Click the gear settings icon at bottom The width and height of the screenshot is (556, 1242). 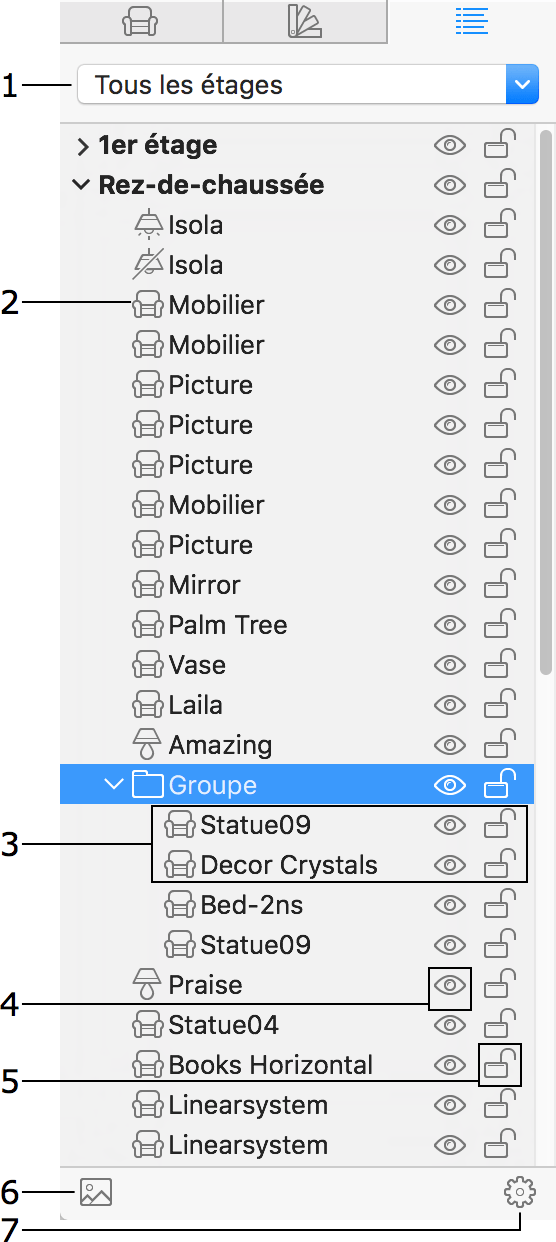pyautogui.click(x=520, y=1192)
